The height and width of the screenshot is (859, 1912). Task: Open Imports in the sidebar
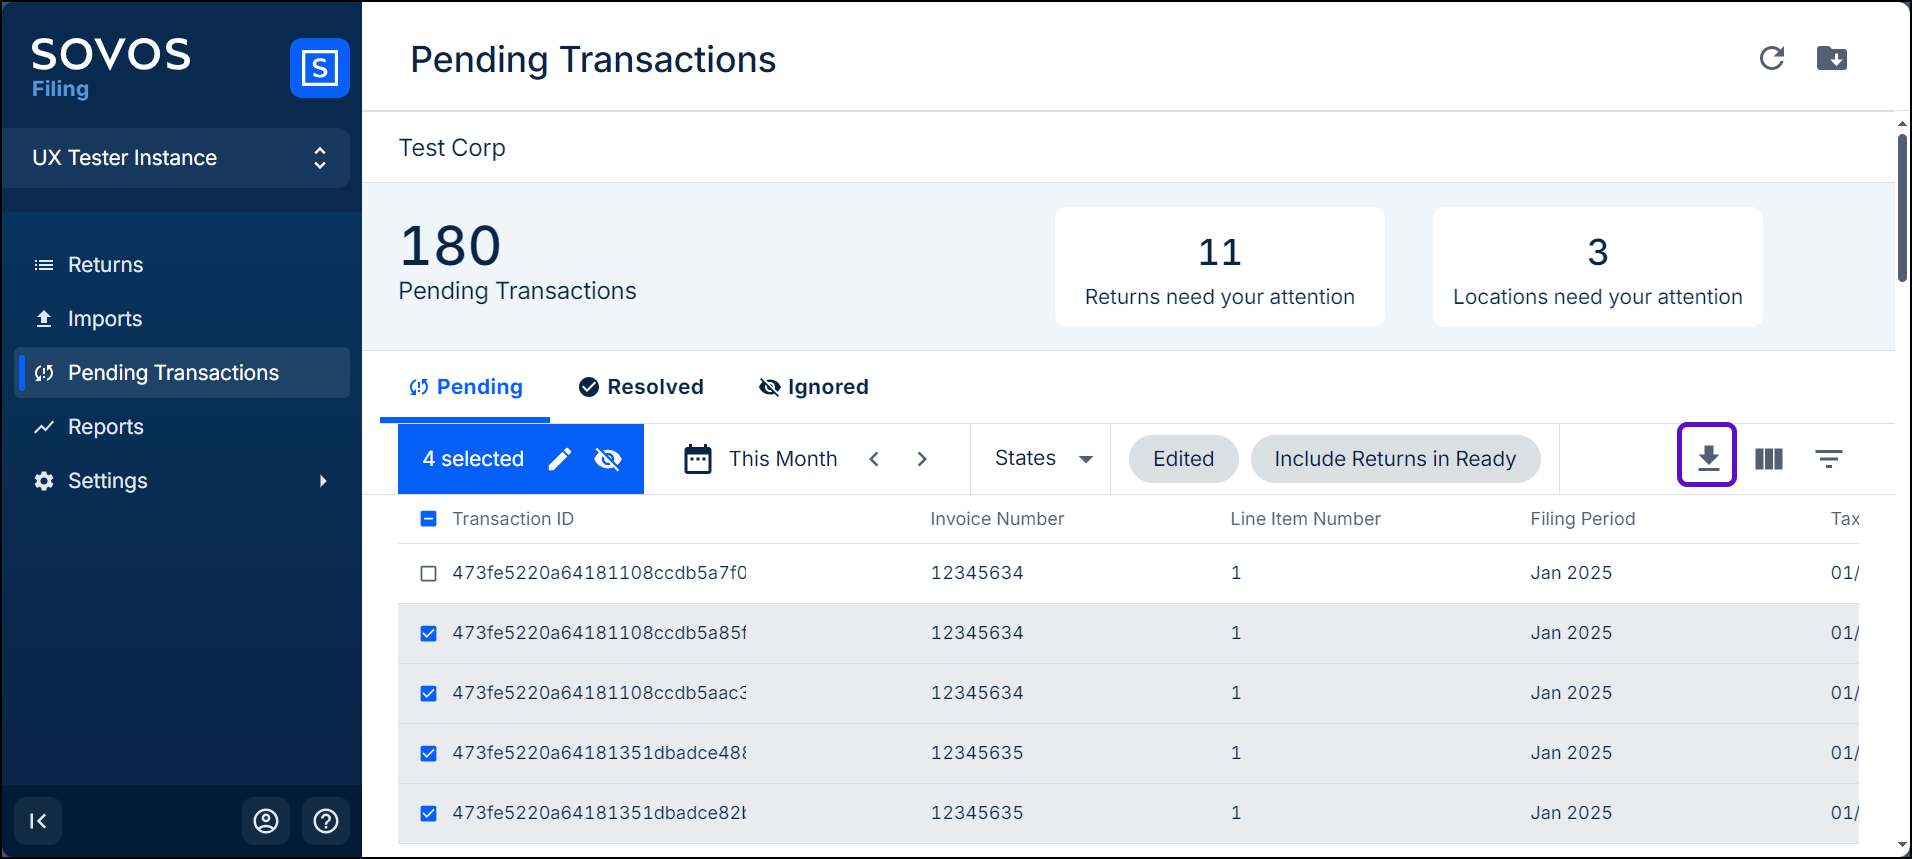point(182,319)
